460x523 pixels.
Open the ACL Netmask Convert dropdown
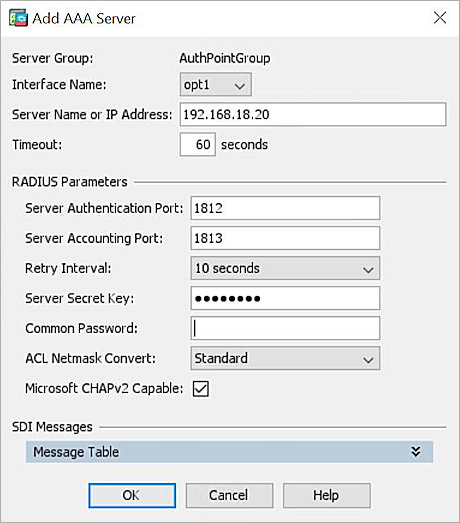(x=285, y=358)
